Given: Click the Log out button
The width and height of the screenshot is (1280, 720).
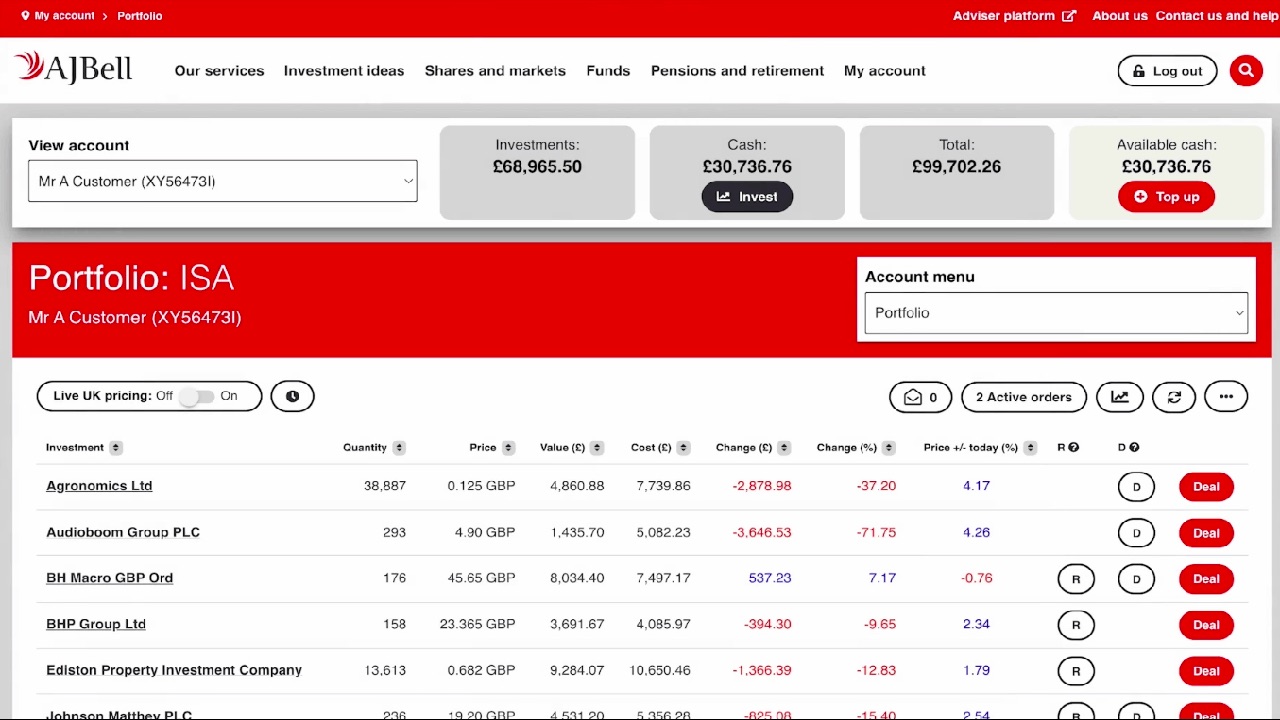Looking at the screenshot, I should pos(1167,71).
